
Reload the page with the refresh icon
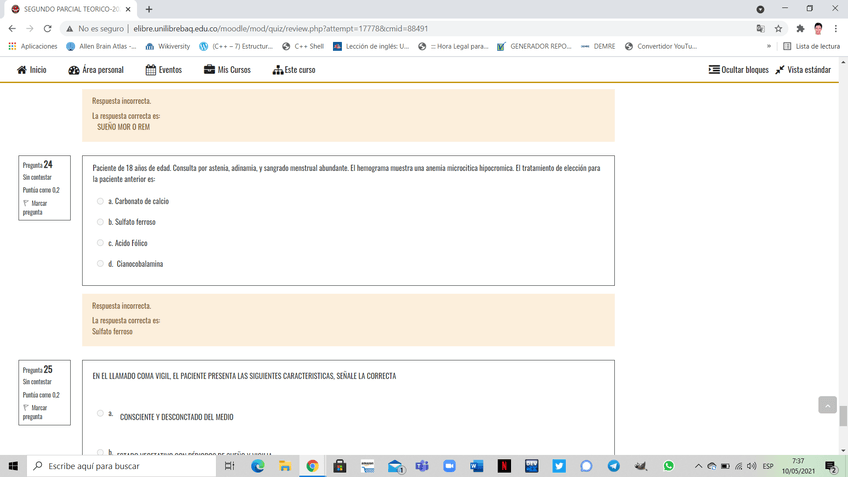47,29
